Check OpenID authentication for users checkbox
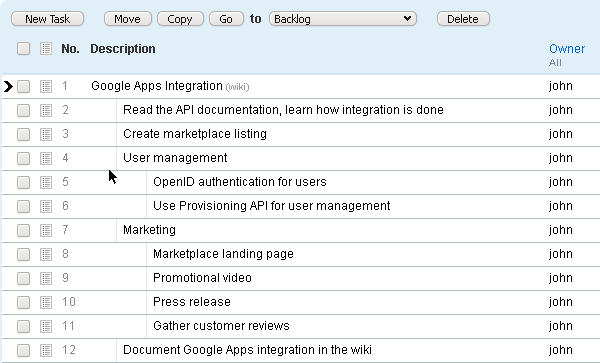 point(23,182)
